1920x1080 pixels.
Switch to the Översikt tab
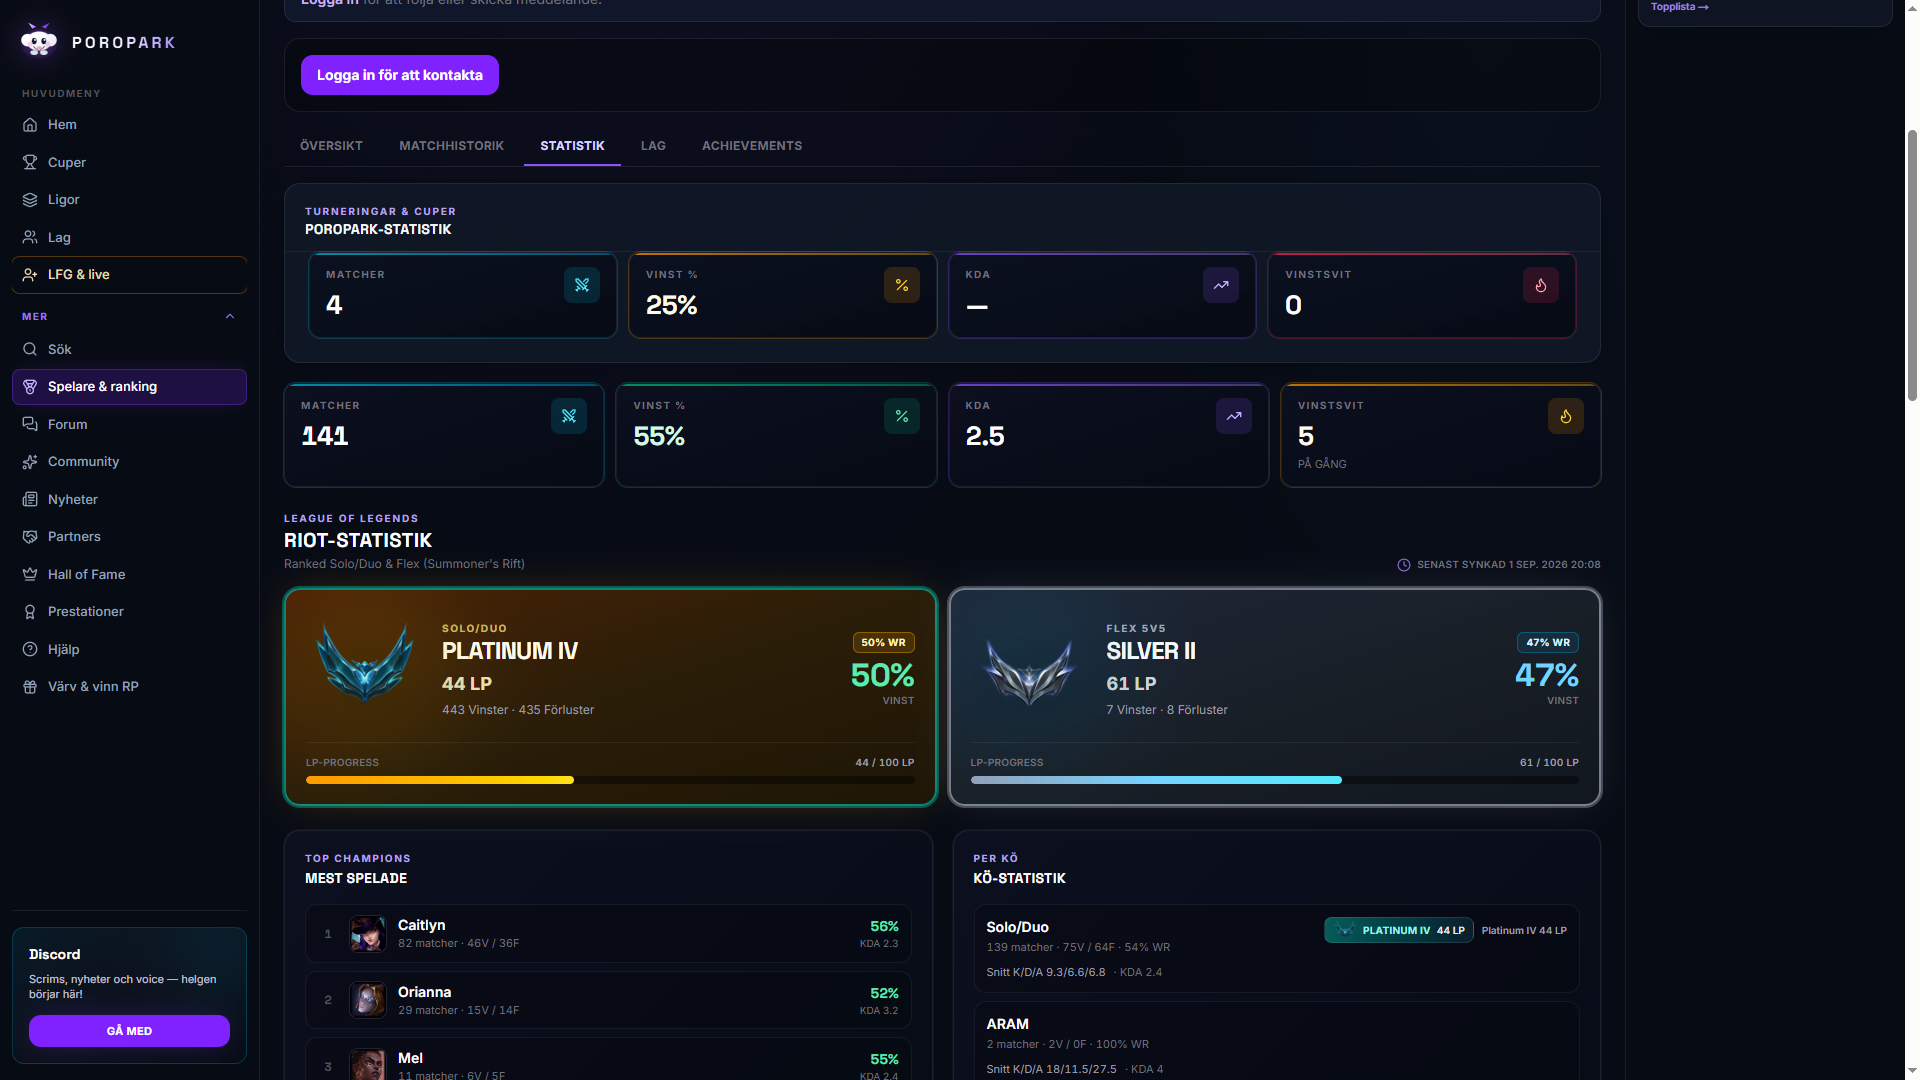(x=331, y=146)
